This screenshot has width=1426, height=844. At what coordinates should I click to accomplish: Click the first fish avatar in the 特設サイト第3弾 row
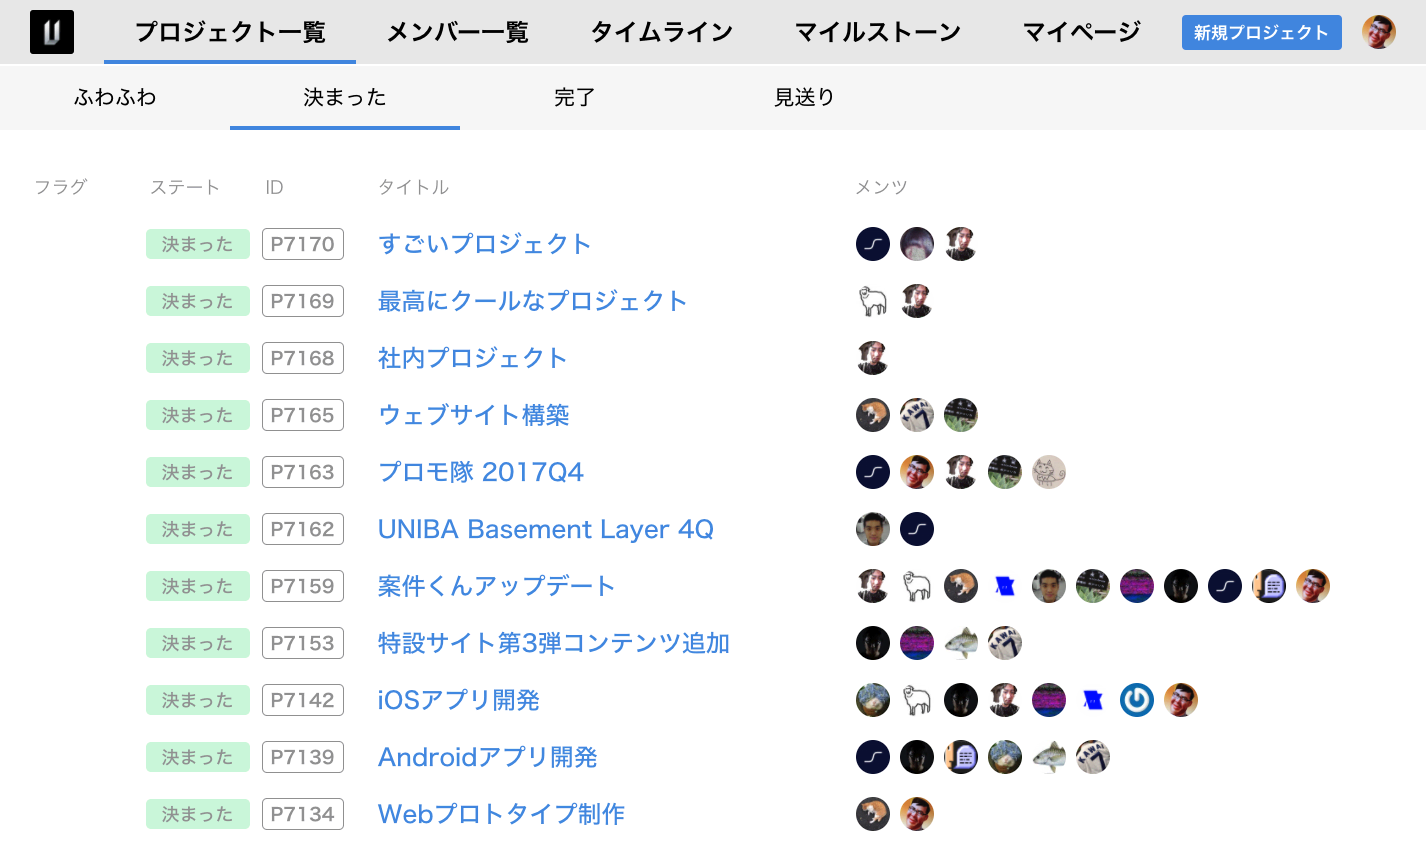coord(961,643)
